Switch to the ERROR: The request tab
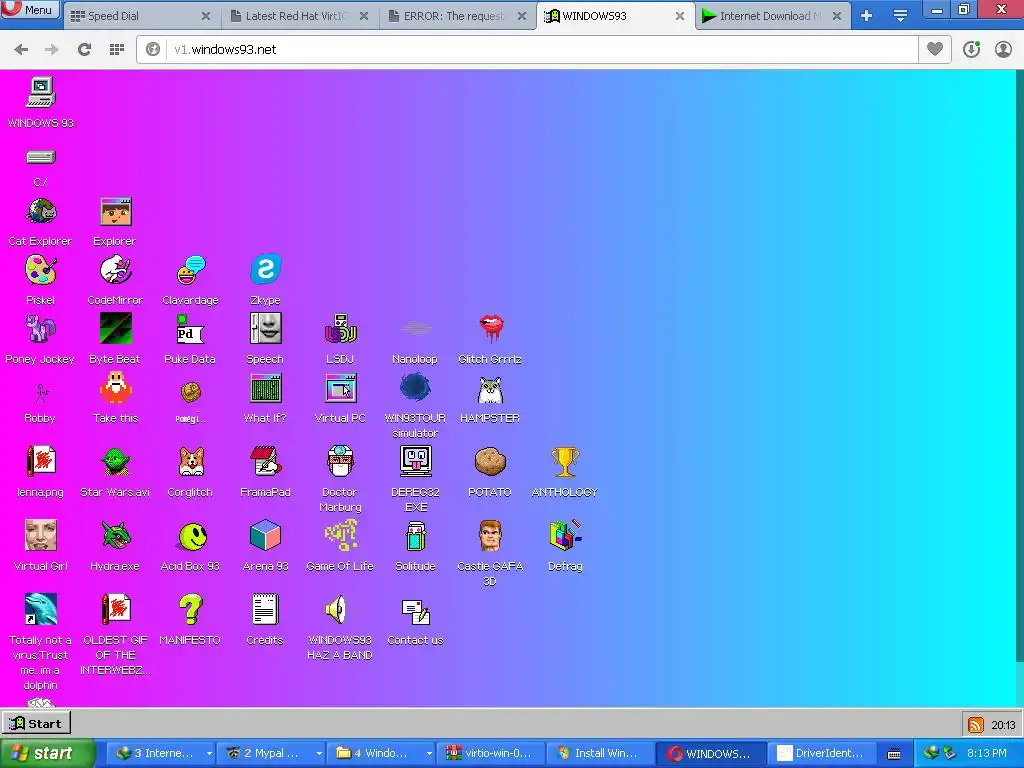 457,16
